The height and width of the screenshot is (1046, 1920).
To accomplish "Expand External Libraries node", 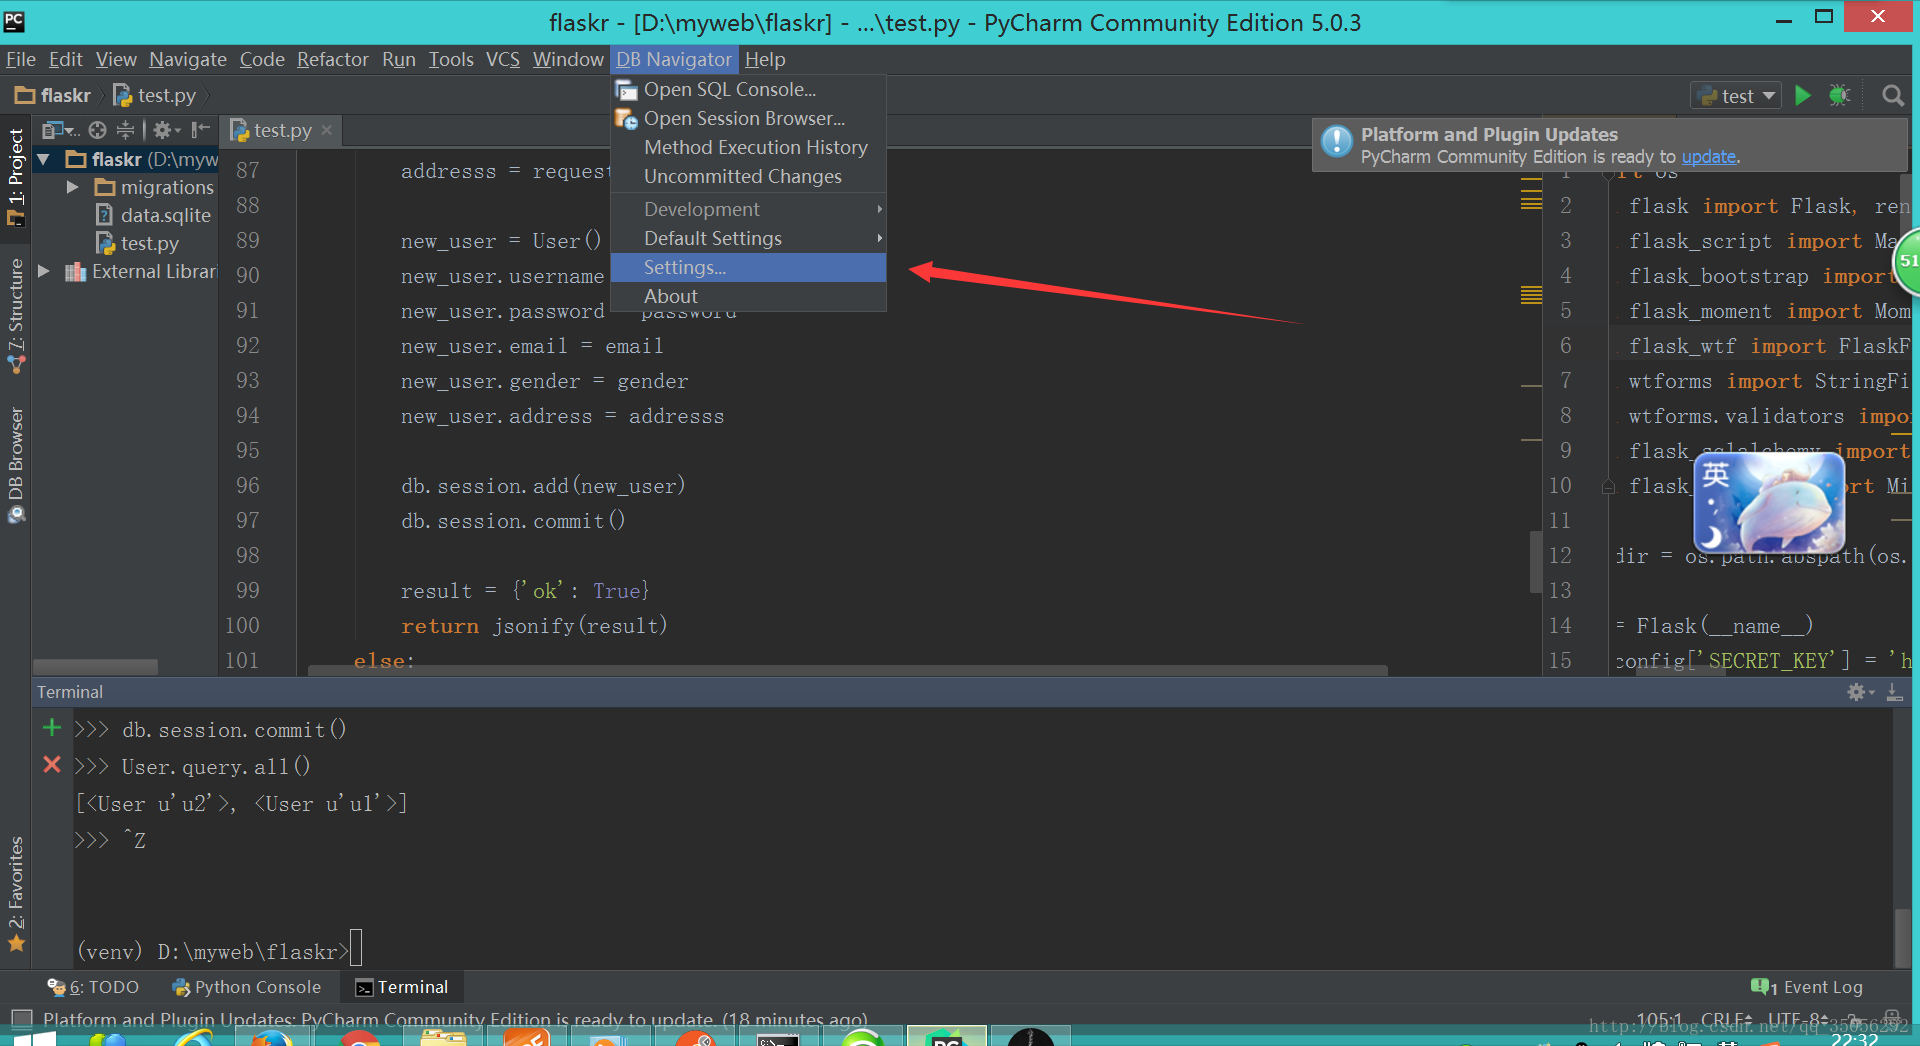I will (44, 271).
